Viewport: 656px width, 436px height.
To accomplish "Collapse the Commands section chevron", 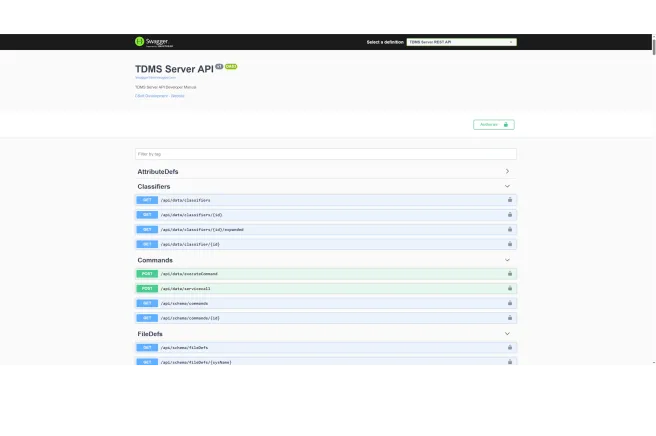I will 507,260.
